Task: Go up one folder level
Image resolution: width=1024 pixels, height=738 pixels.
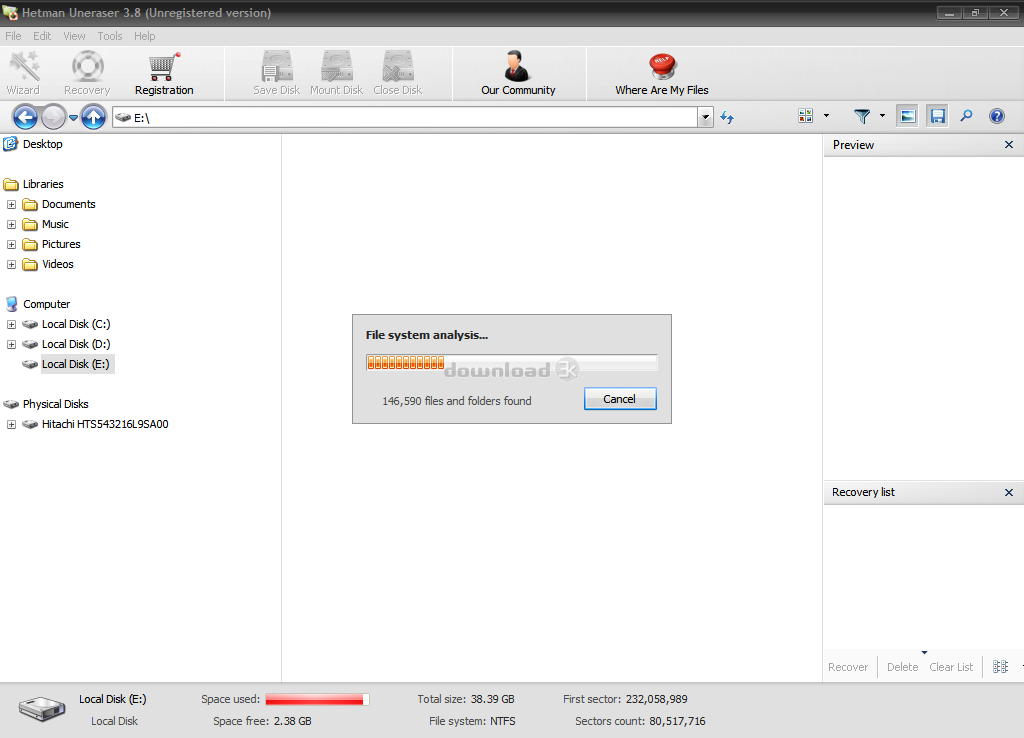Action: (93, 118)
